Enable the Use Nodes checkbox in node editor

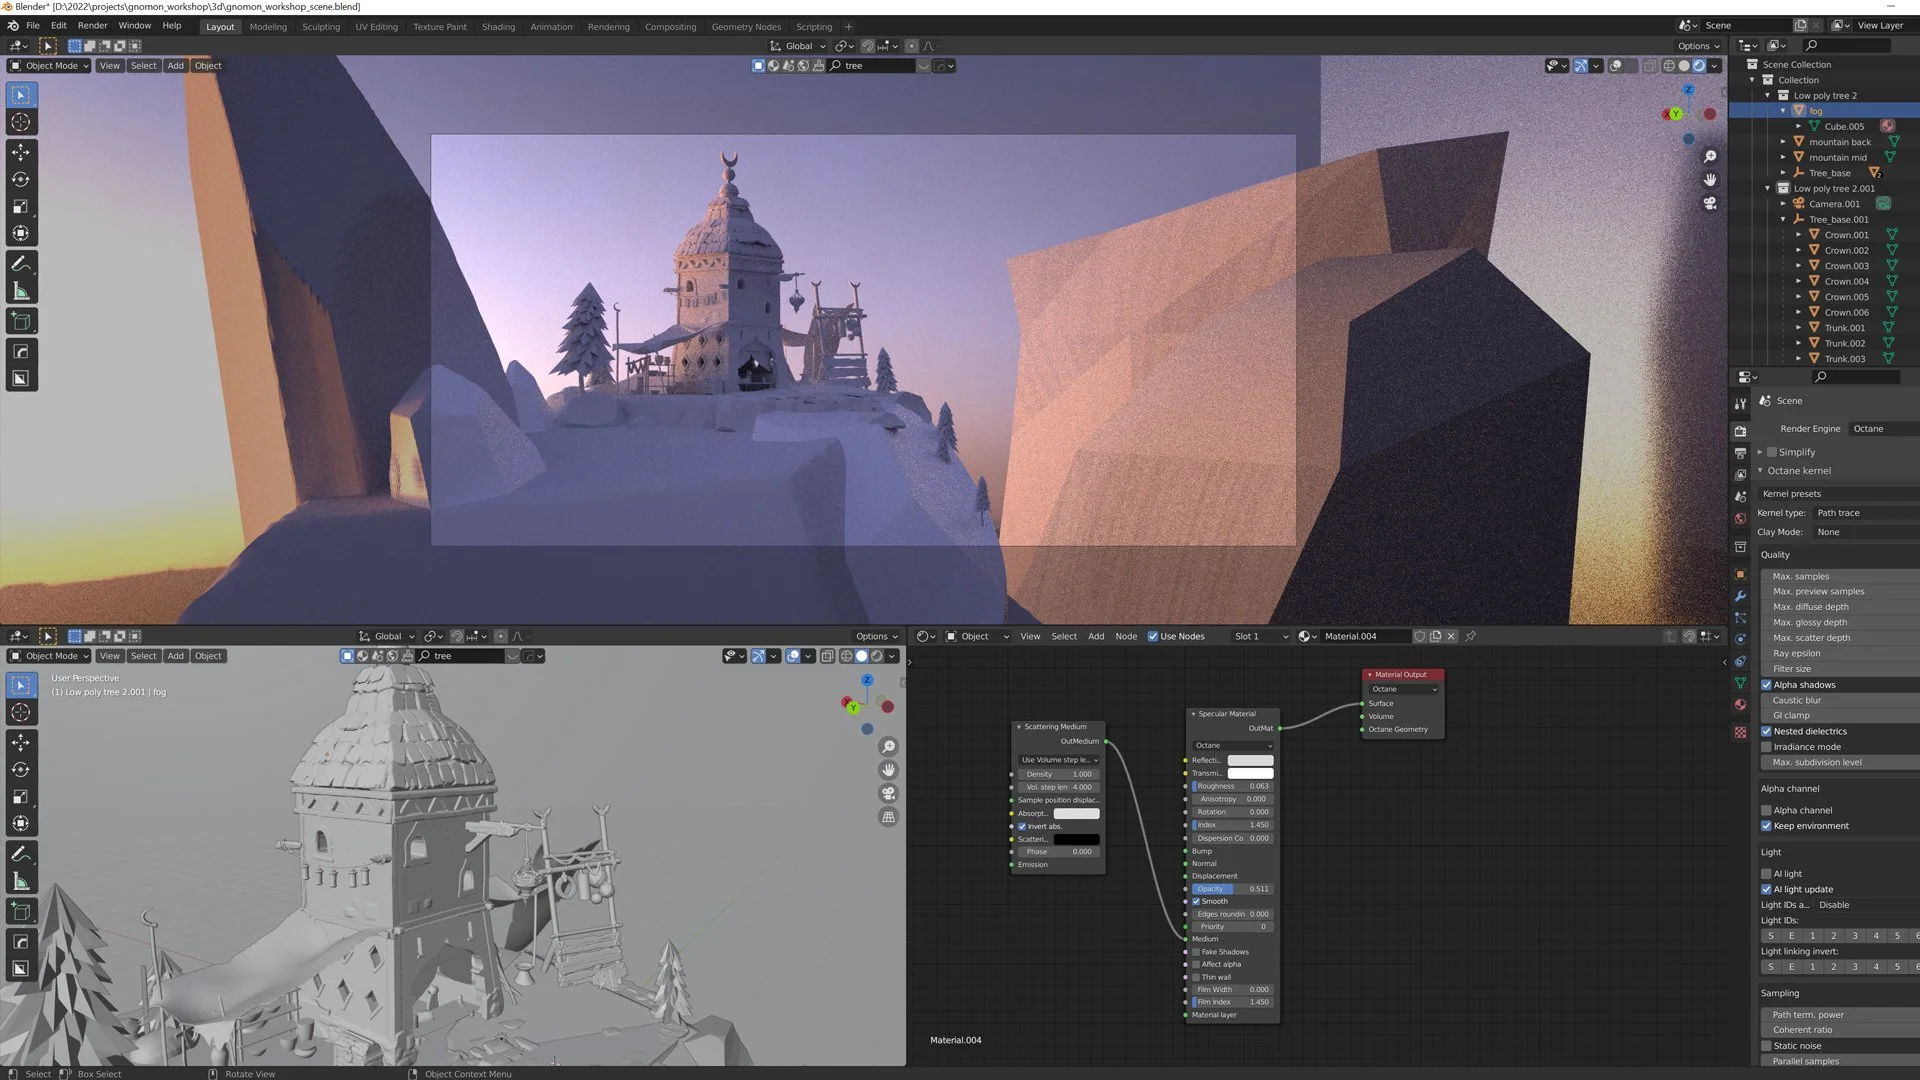(1154, 636)
